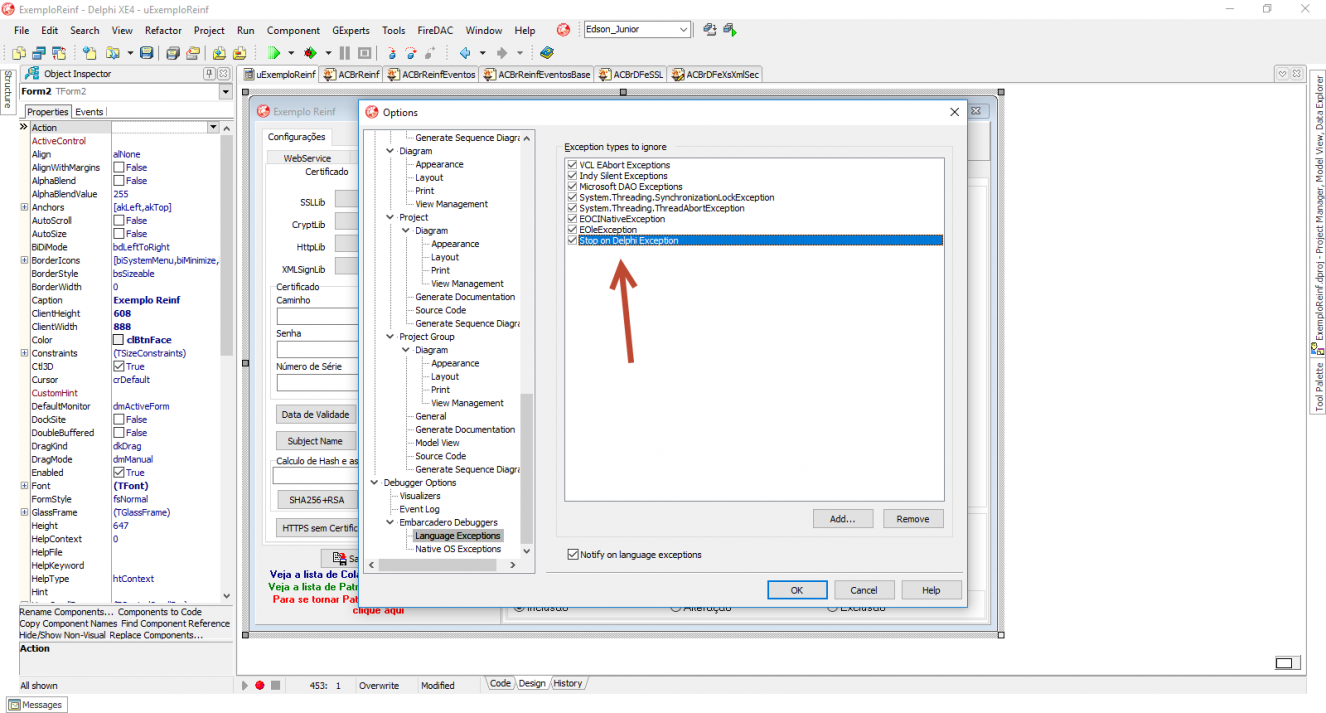Expand the Font property
This screenshot has width=1326, height=713.
coord(23,486)
